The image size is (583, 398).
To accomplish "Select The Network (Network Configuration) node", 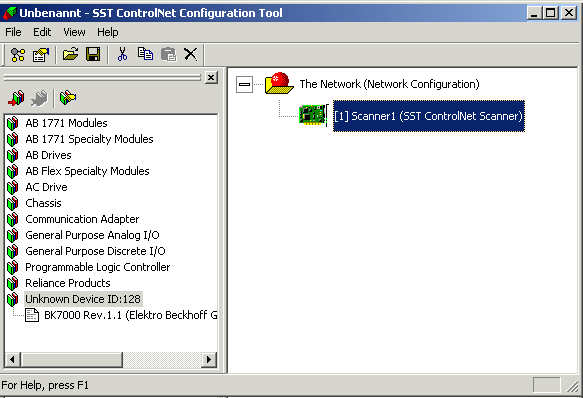I will [389, 84].
